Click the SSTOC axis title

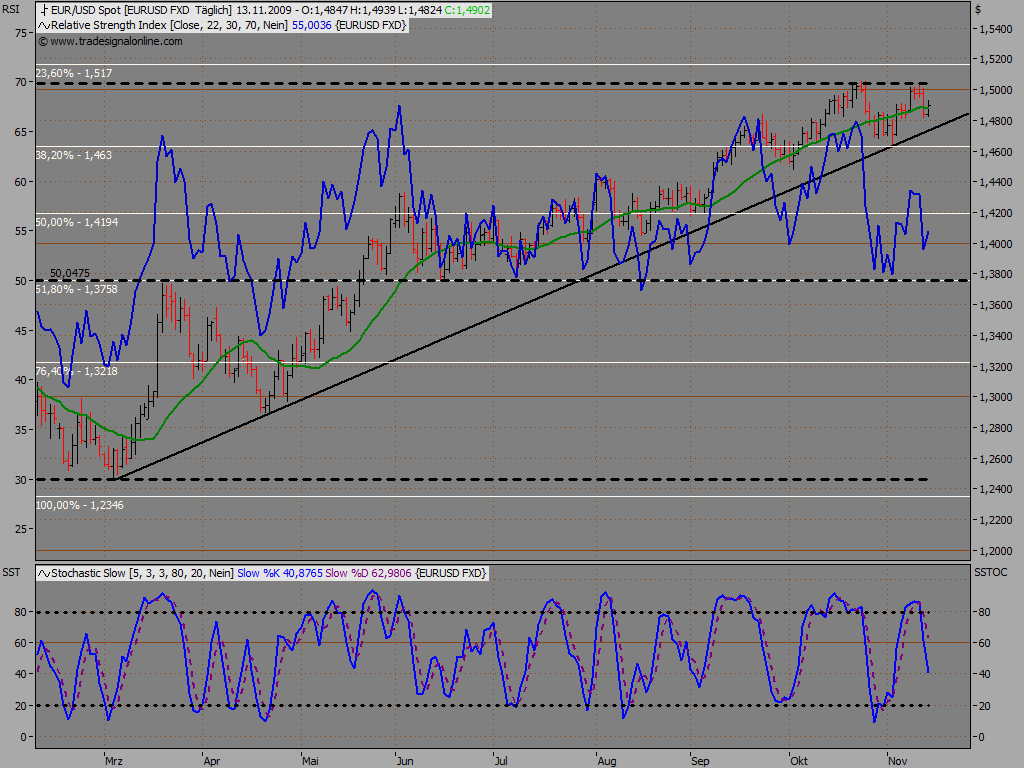991,573
